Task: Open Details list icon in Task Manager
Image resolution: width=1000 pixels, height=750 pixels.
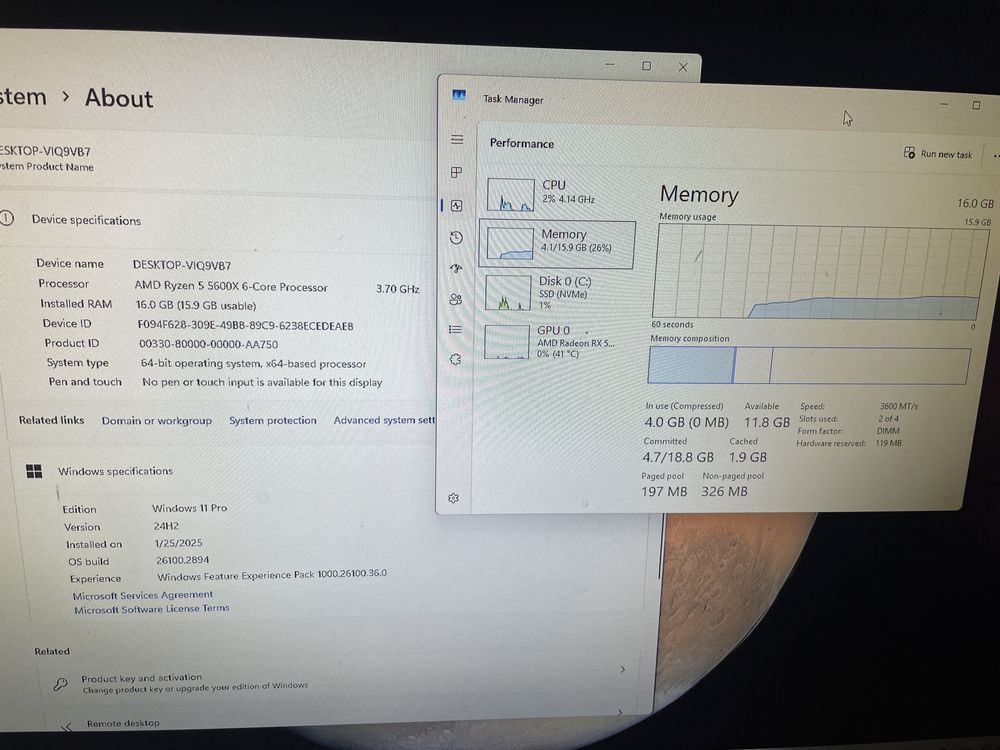Action: click(455, 330)
